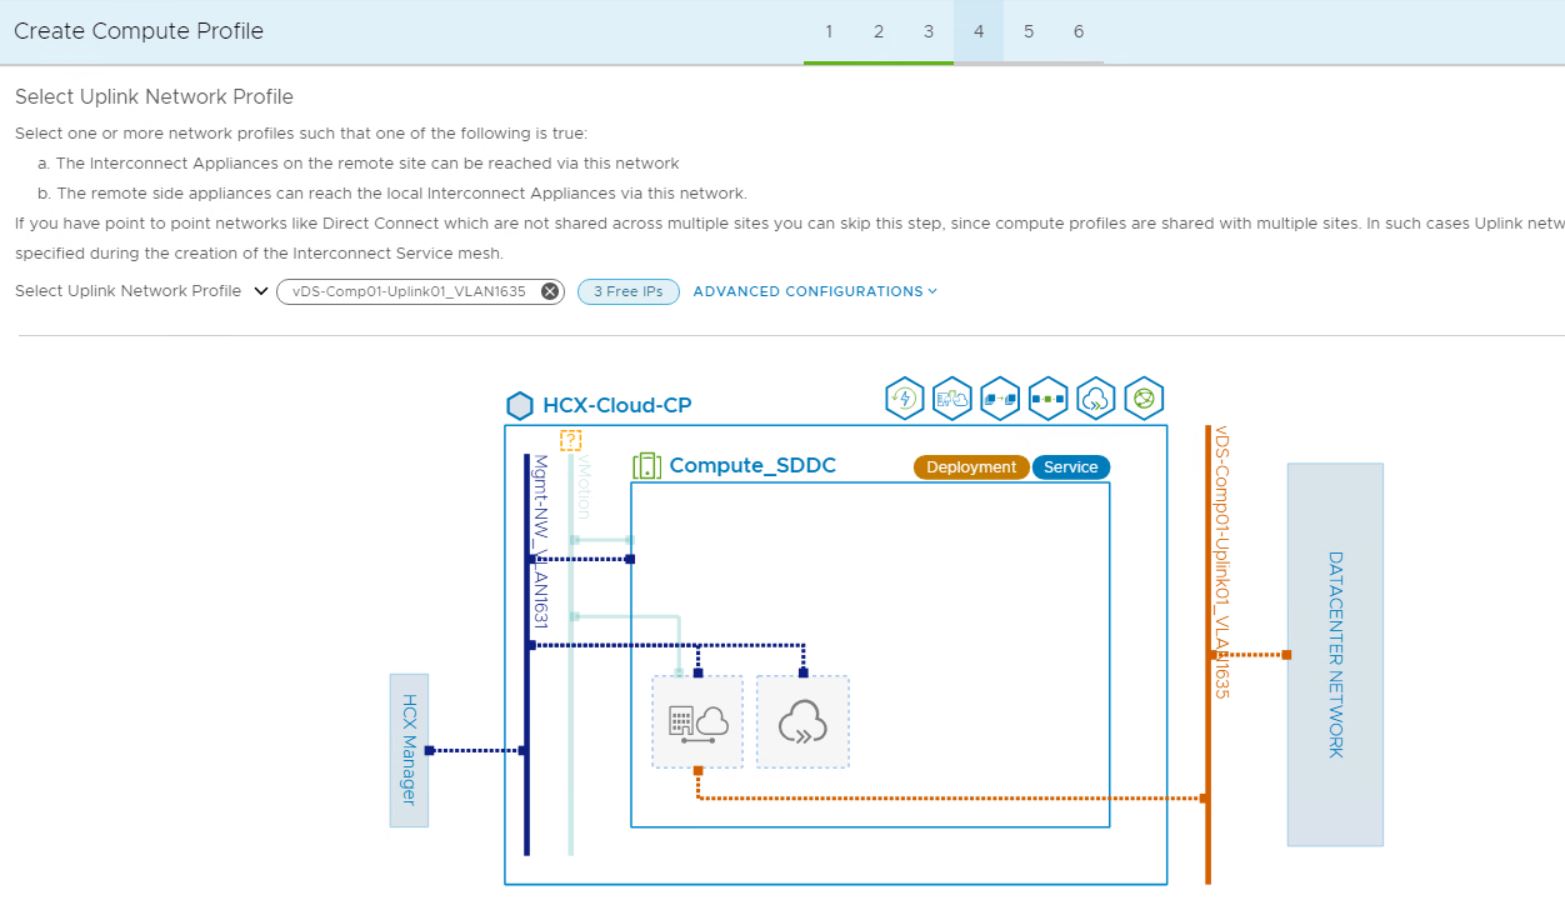The width and height of the screenshot is (1565, 898).
Task: Go to wizard step 3
Action: click(928, 31)
